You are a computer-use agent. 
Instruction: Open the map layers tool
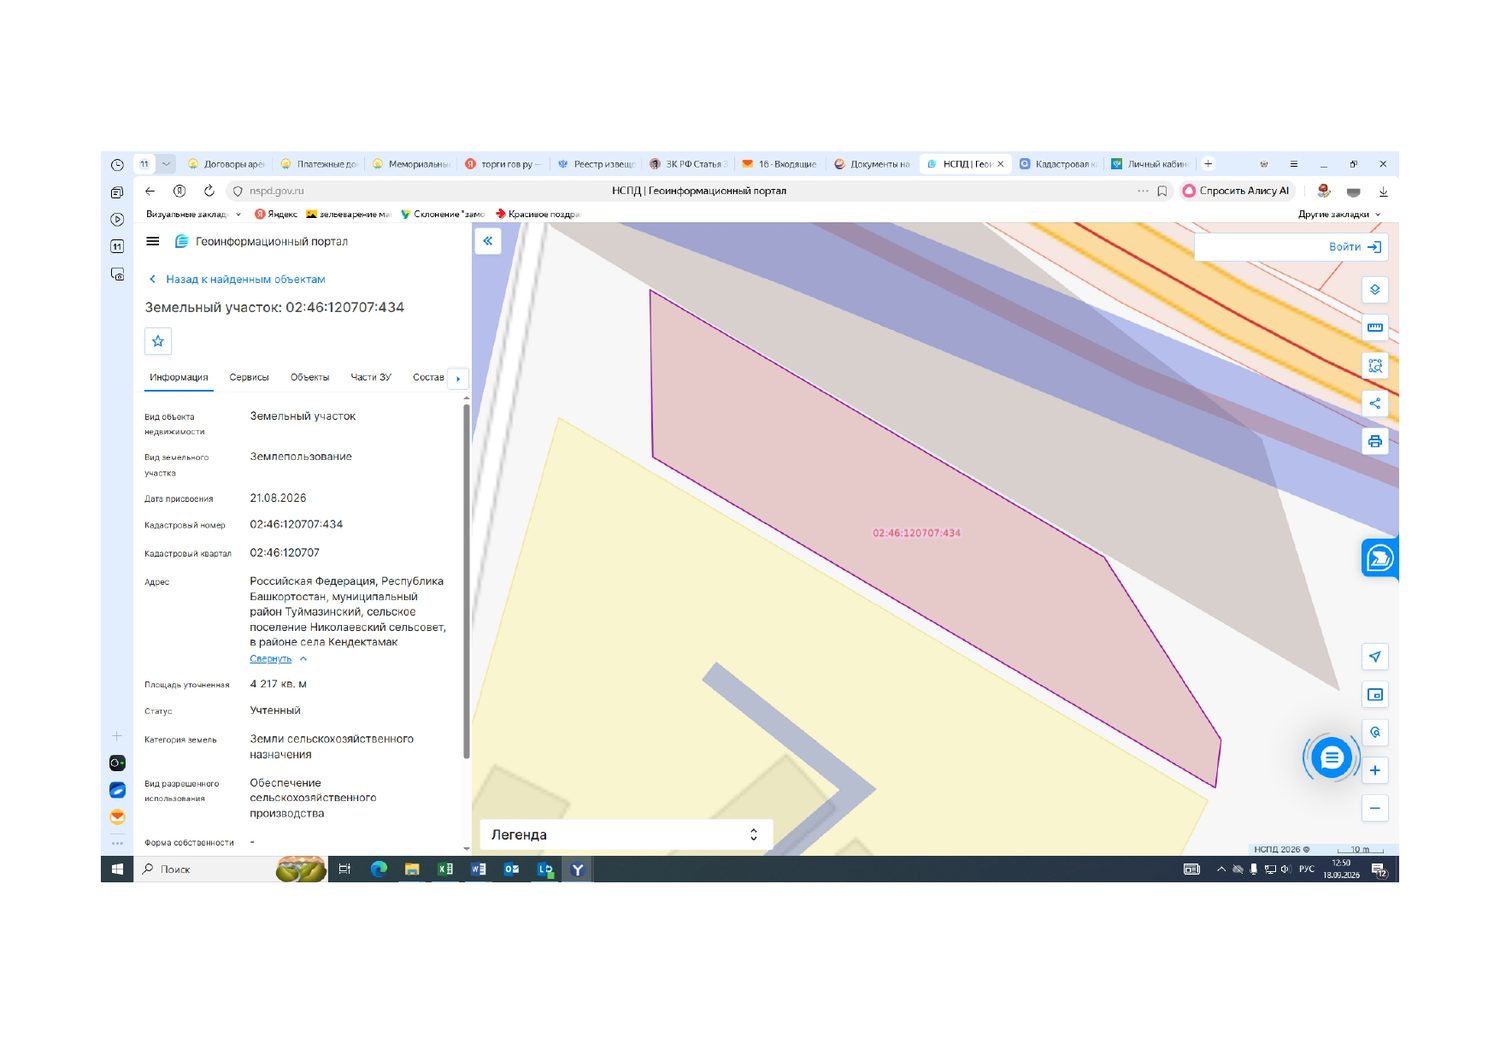pyautogui.click(x=1375, y=289)
